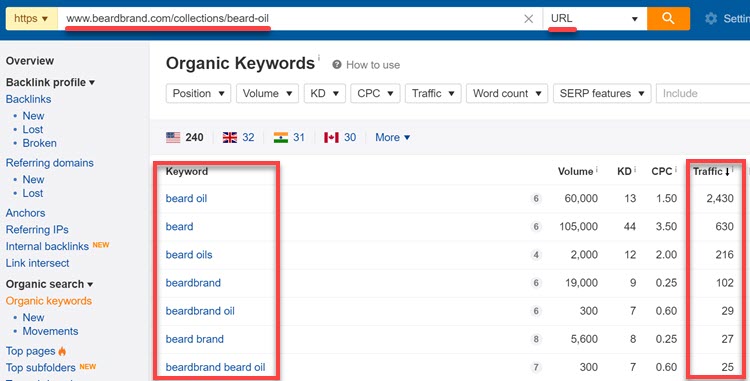The width and height of the screenshot is (750, 381).
Task: Sort by the Volume column header
Action: pyautogui.click(x=575, y=171)
